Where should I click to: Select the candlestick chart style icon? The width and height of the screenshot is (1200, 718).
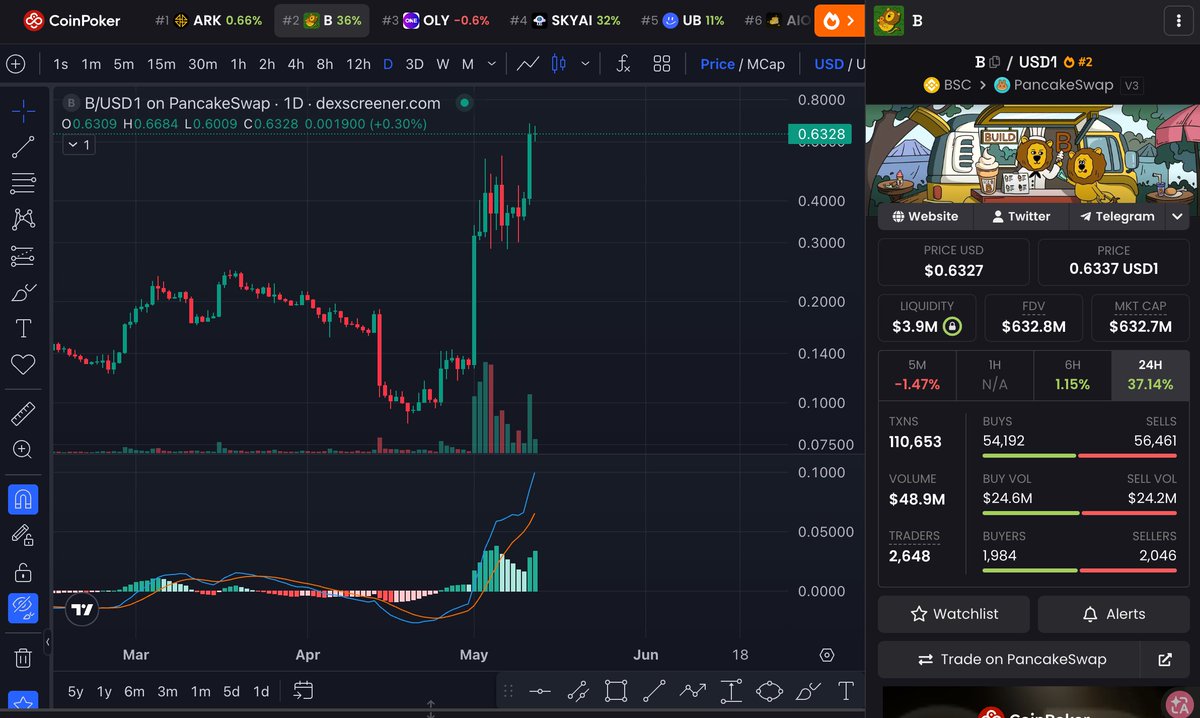[558, 64]
